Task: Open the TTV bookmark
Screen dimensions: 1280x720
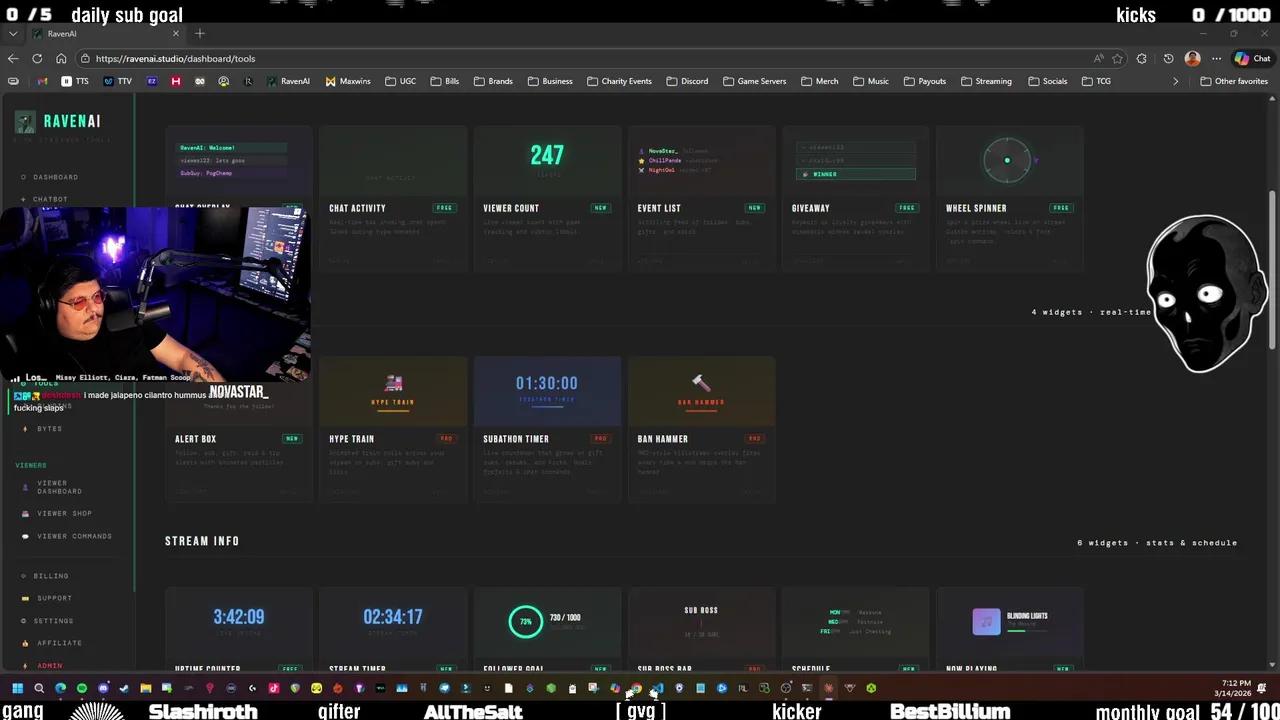Action: coord(118,81)
